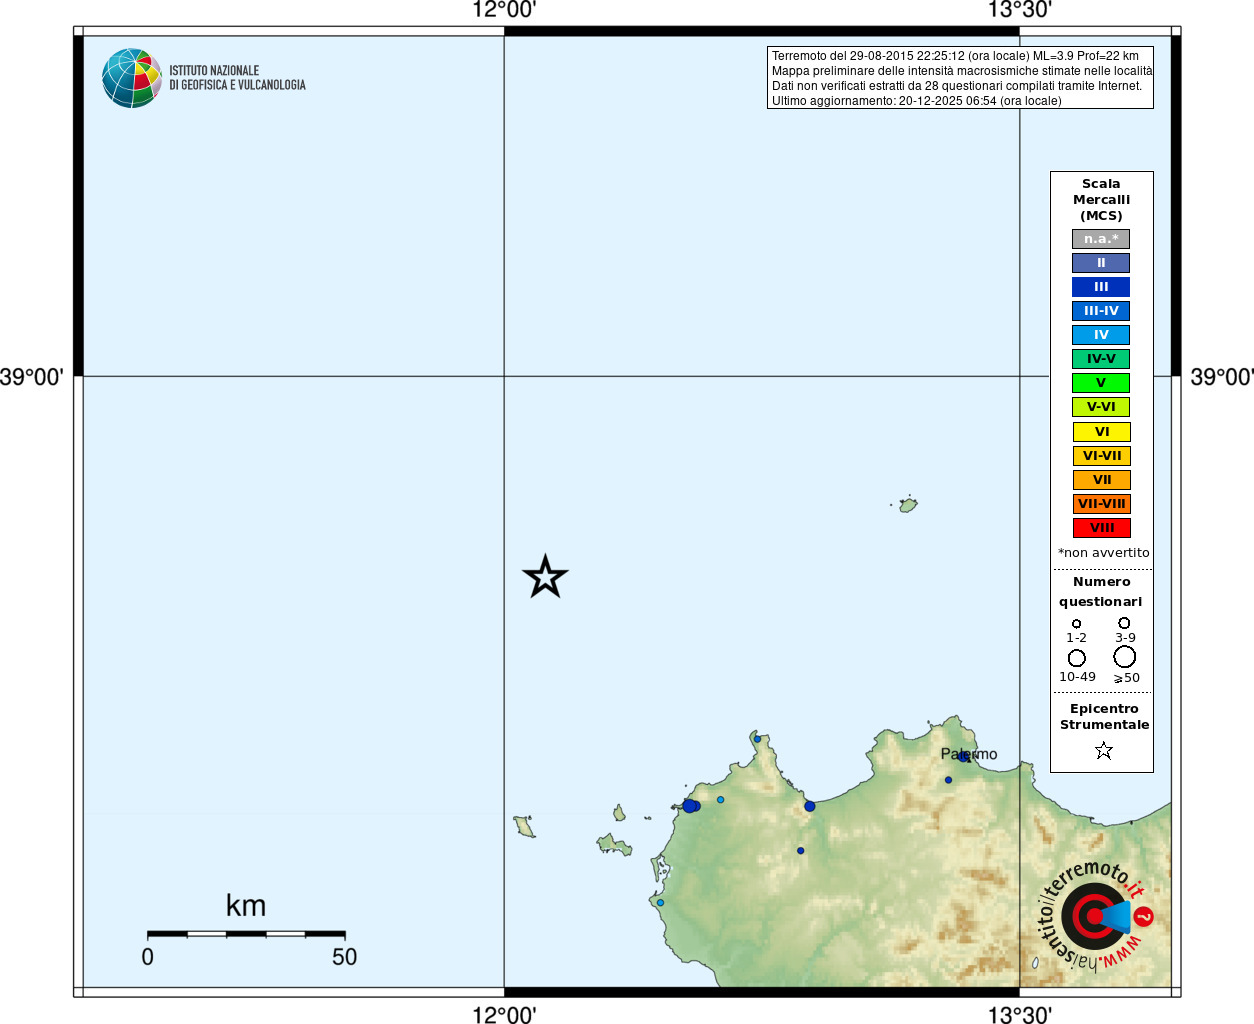
Task: Select the orange VII intensity swatch
Action: 1101,480
